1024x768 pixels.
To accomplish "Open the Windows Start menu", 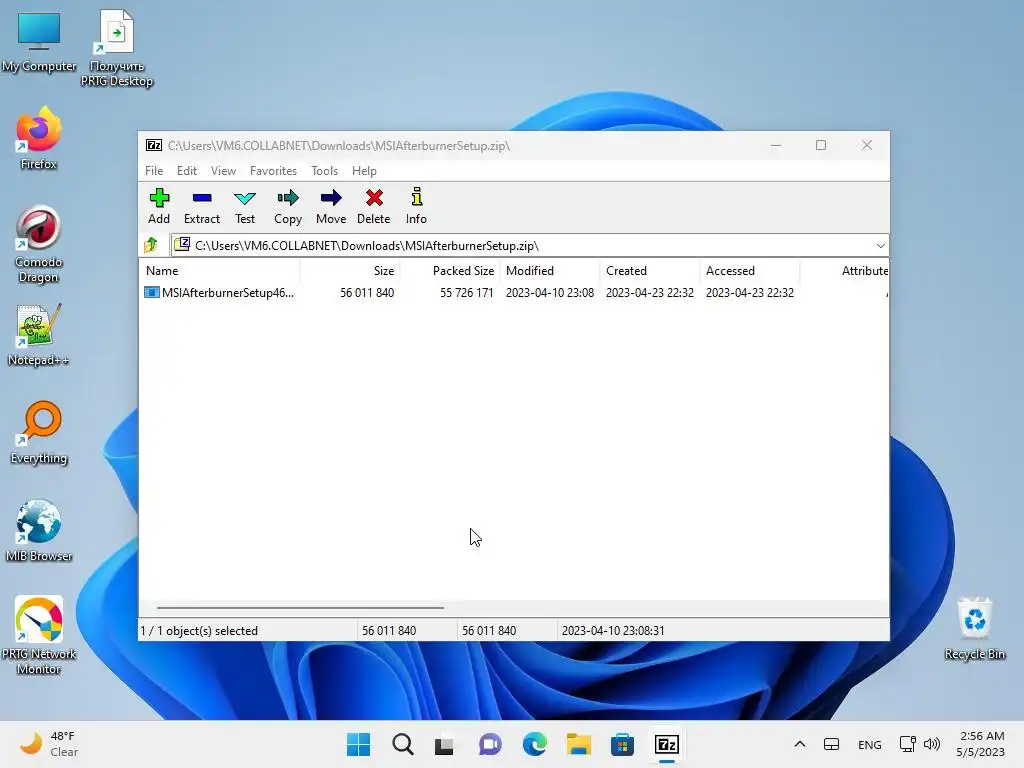I will (x=358, y=744).
